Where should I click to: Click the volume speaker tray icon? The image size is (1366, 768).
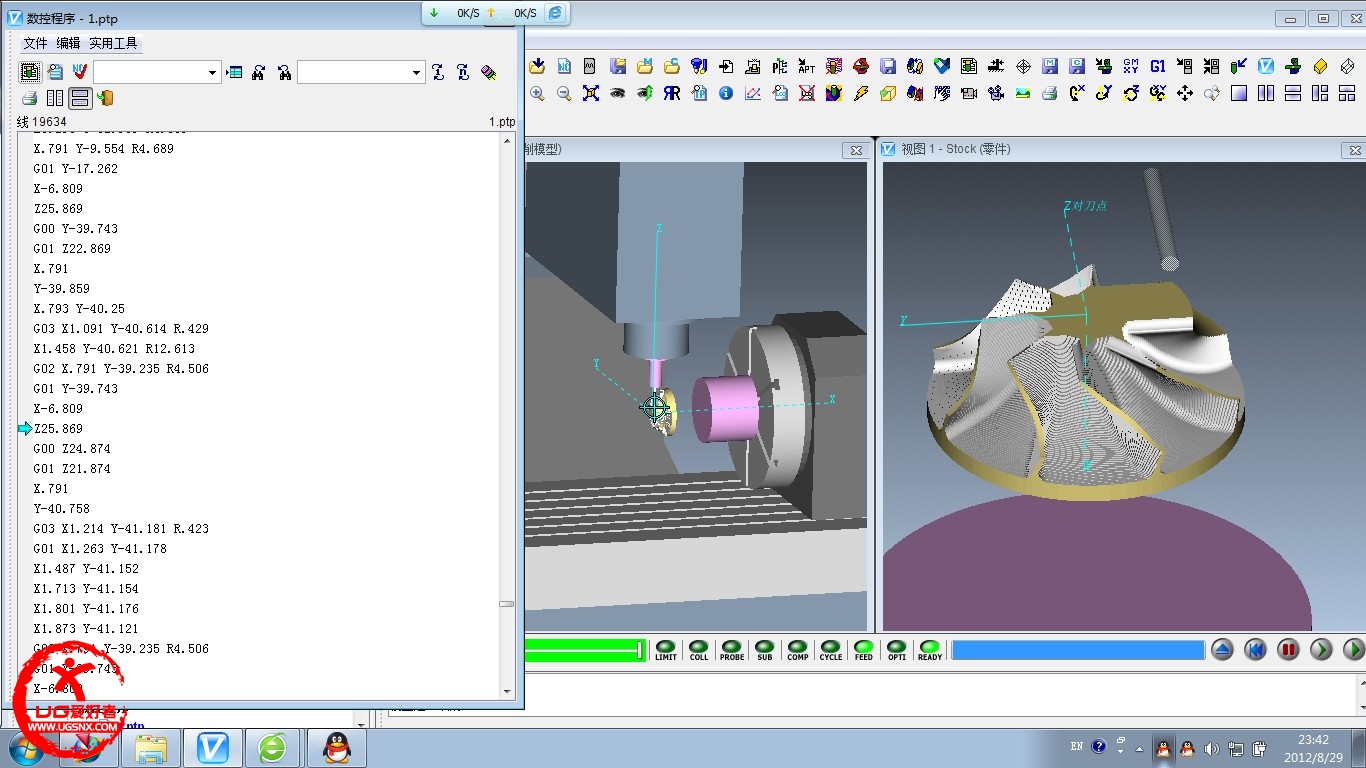pos(1212,748)
